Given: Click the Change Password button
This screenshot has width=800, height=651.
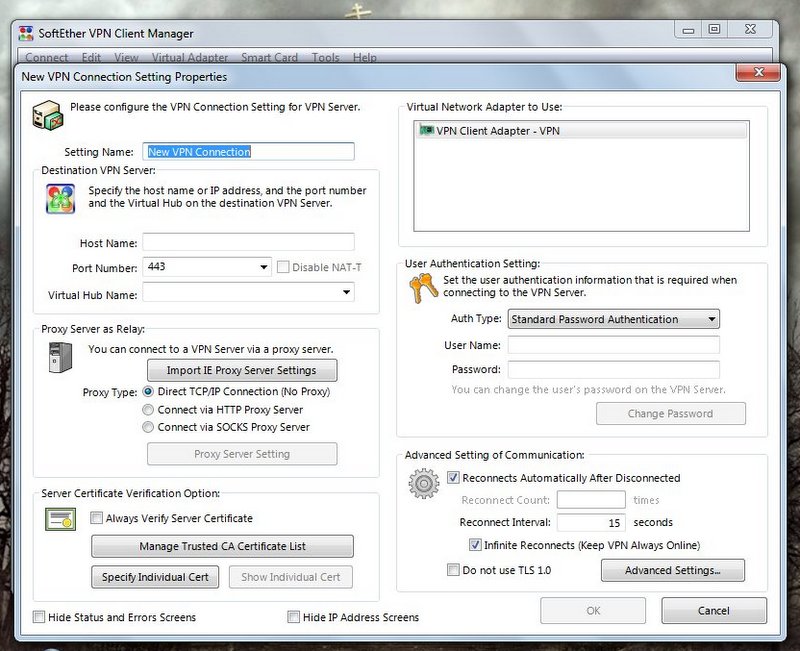Looking at the screenshot, I should (671, 414).
